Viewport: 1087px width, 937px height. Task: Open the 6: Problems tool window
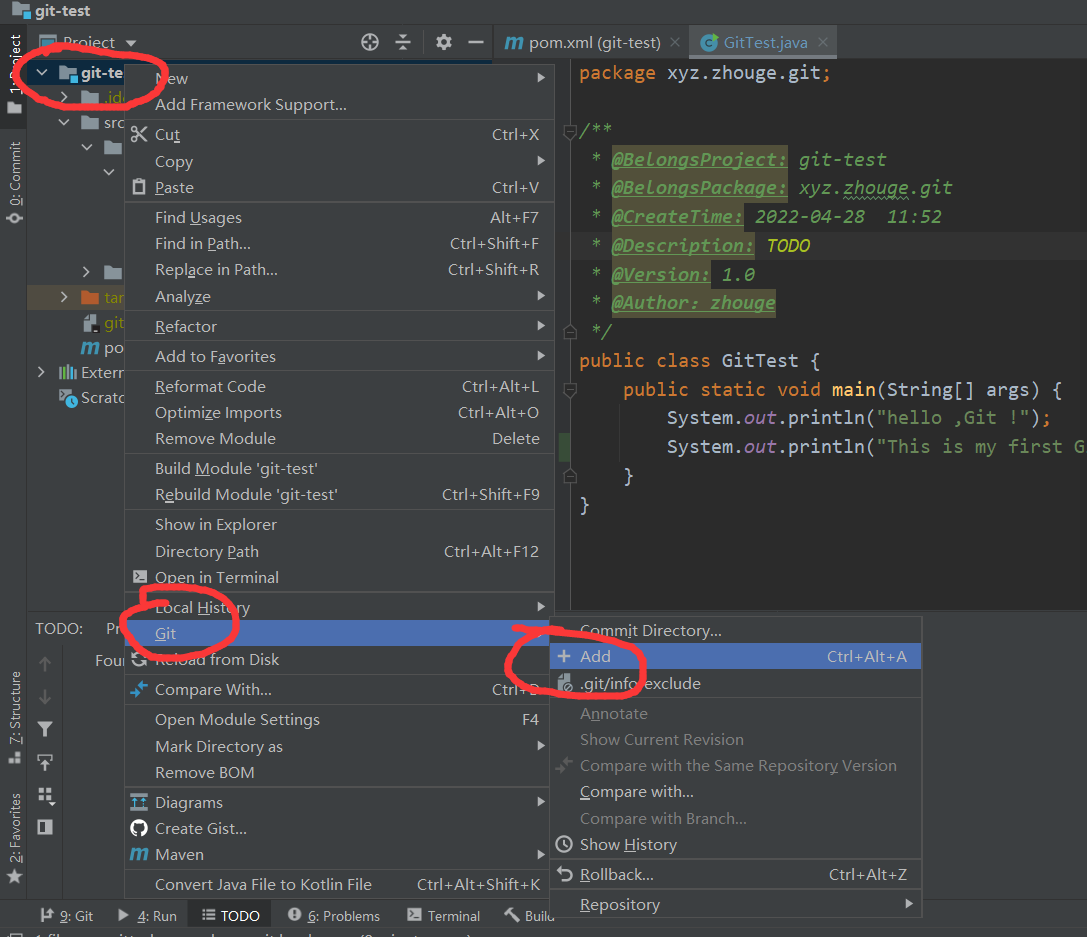[x=334, y=916]
